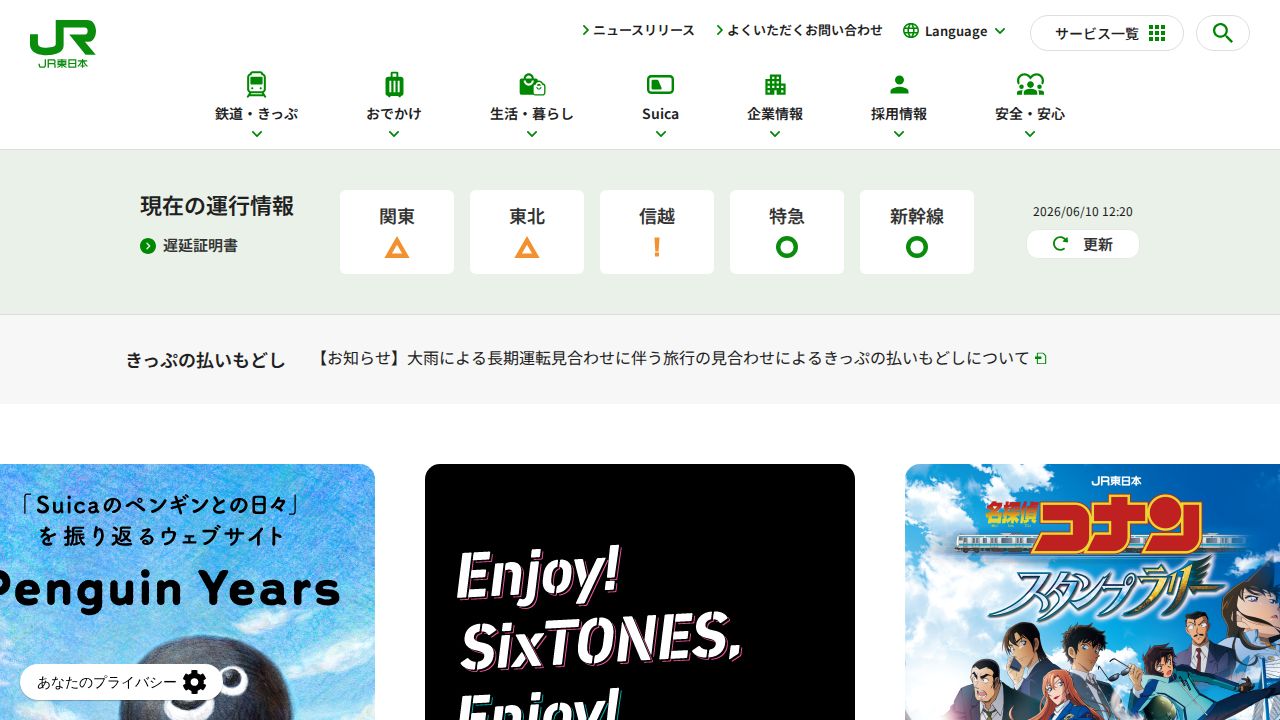1280x720 pixels.
Task: Click the triangle status icon under 関東
Action: 397,248
